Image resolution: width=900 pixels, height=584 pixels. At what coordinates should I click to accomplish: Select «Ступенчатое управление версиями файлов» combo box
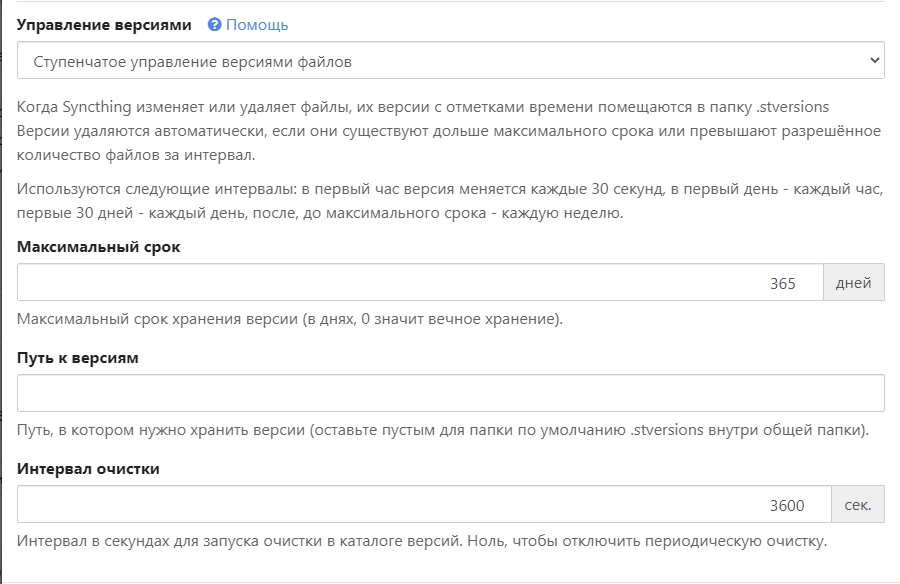pyautogui.click(x=450, y=59)
